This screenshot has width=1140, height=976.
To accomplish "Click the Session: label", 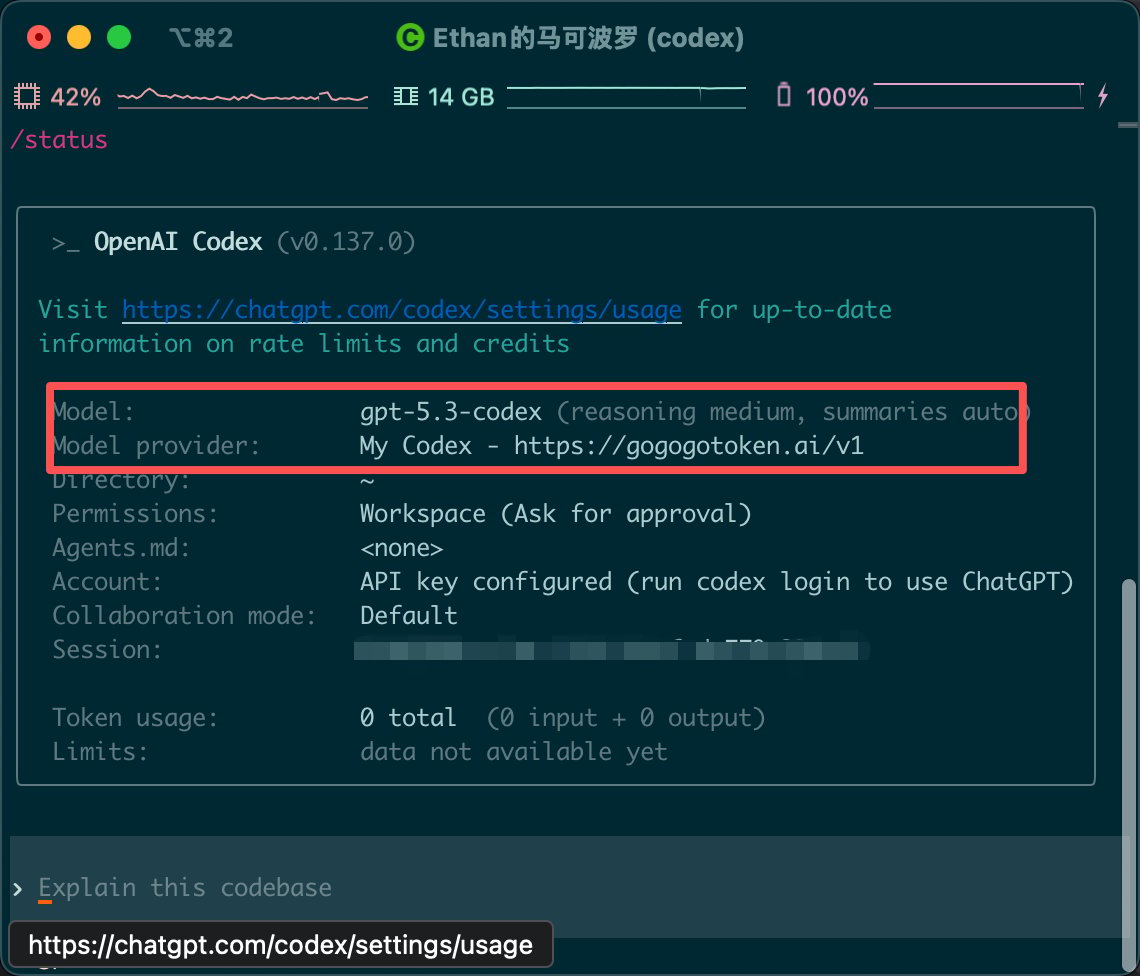I will click(107, 649).
